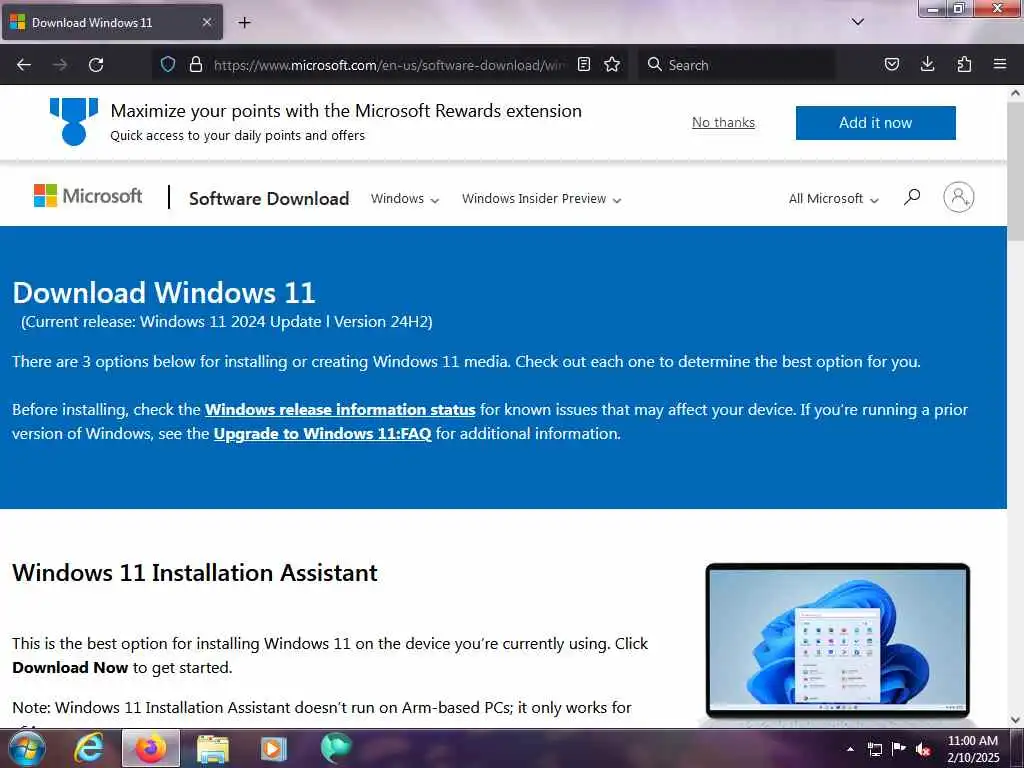Go back to the previous page
1024x768 pixels.
(24, 65)
